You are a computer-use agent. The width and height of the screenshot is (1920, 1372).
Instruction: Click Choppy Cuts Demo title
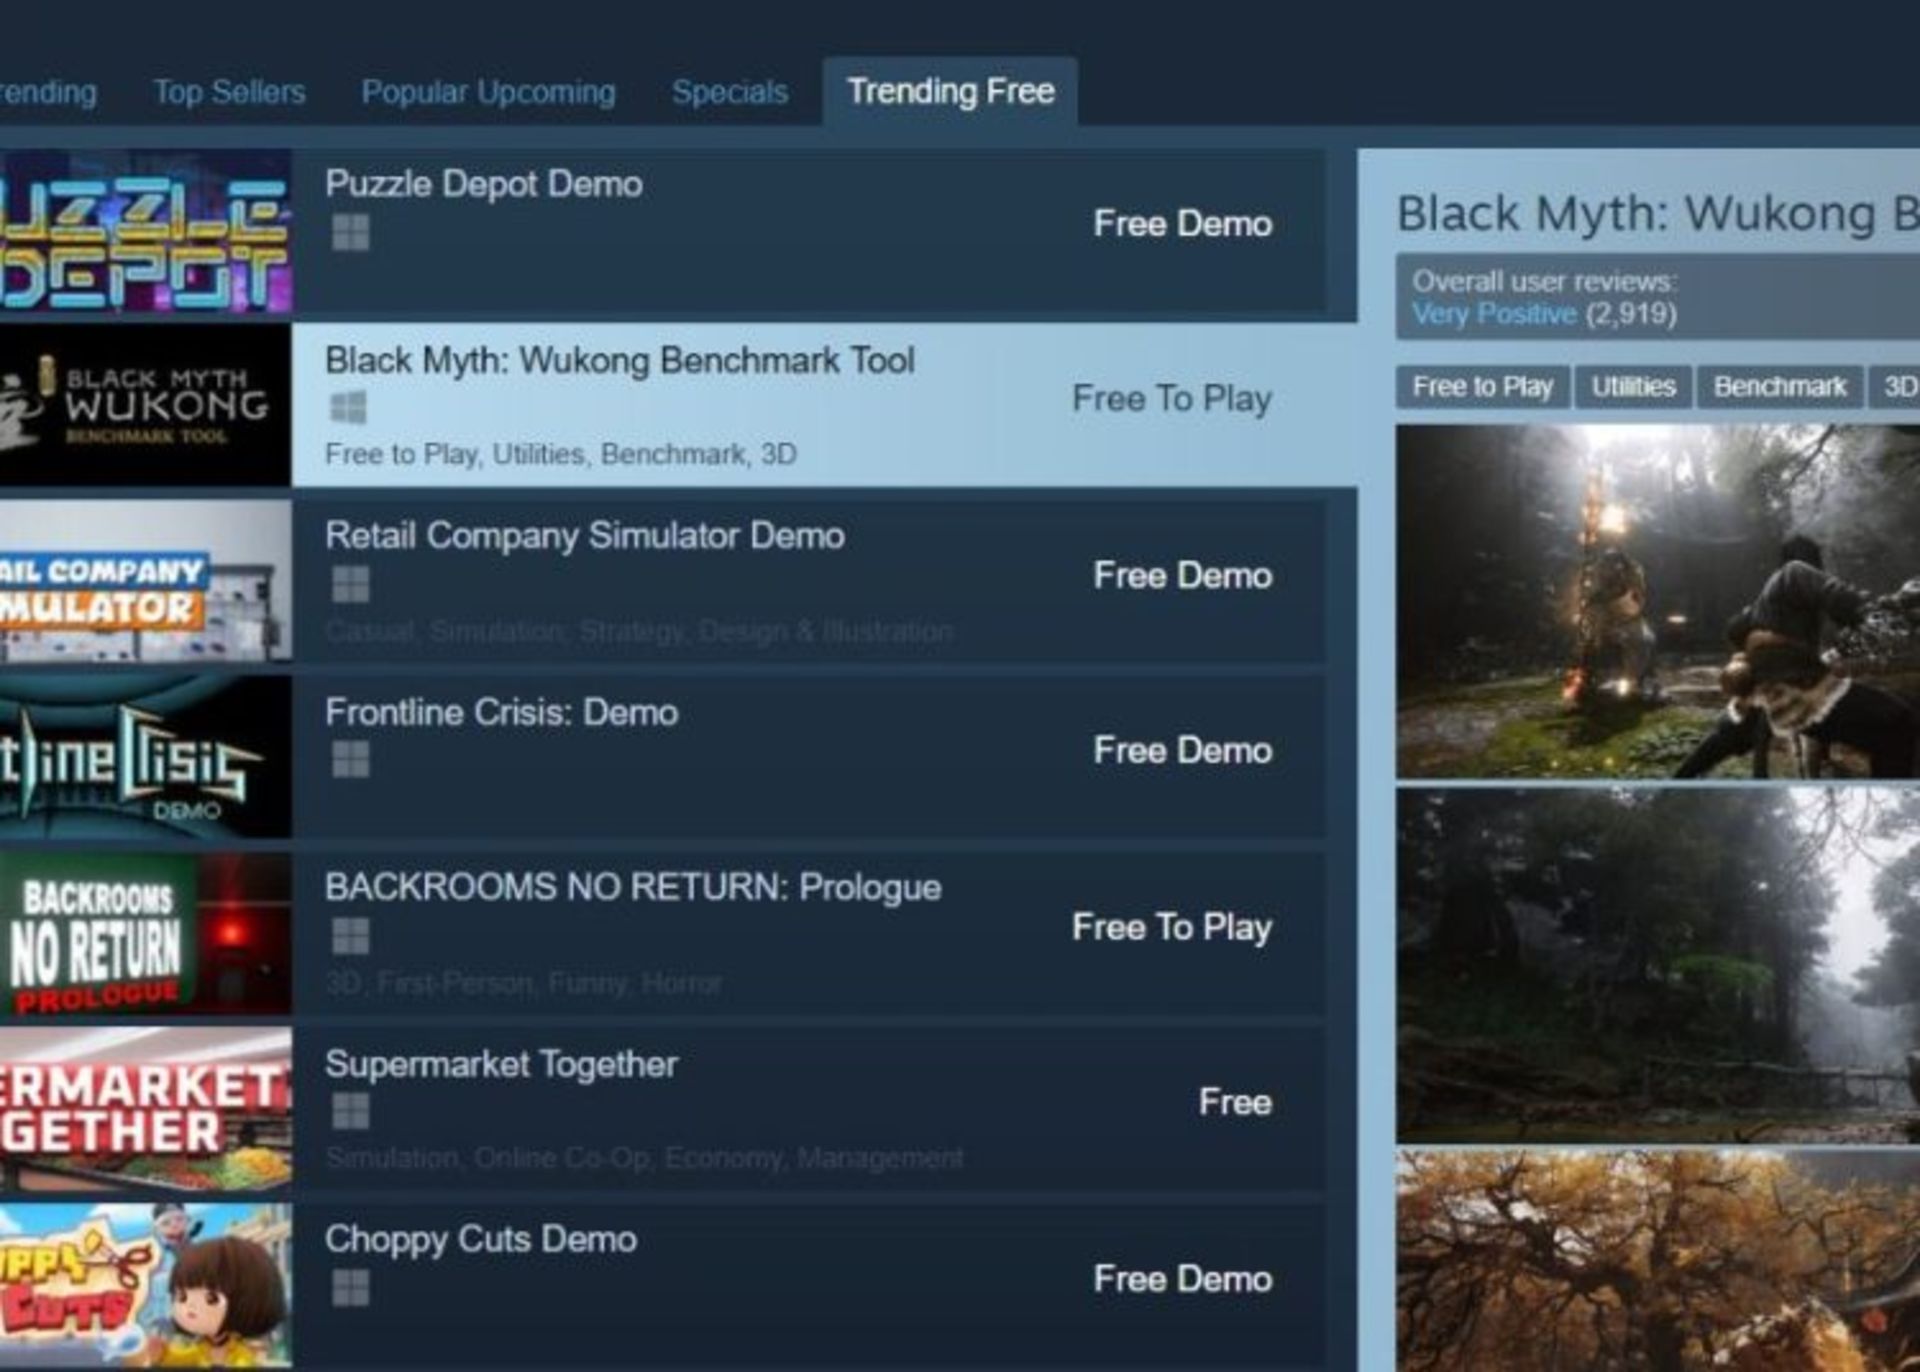click(x=481, y=1241)
